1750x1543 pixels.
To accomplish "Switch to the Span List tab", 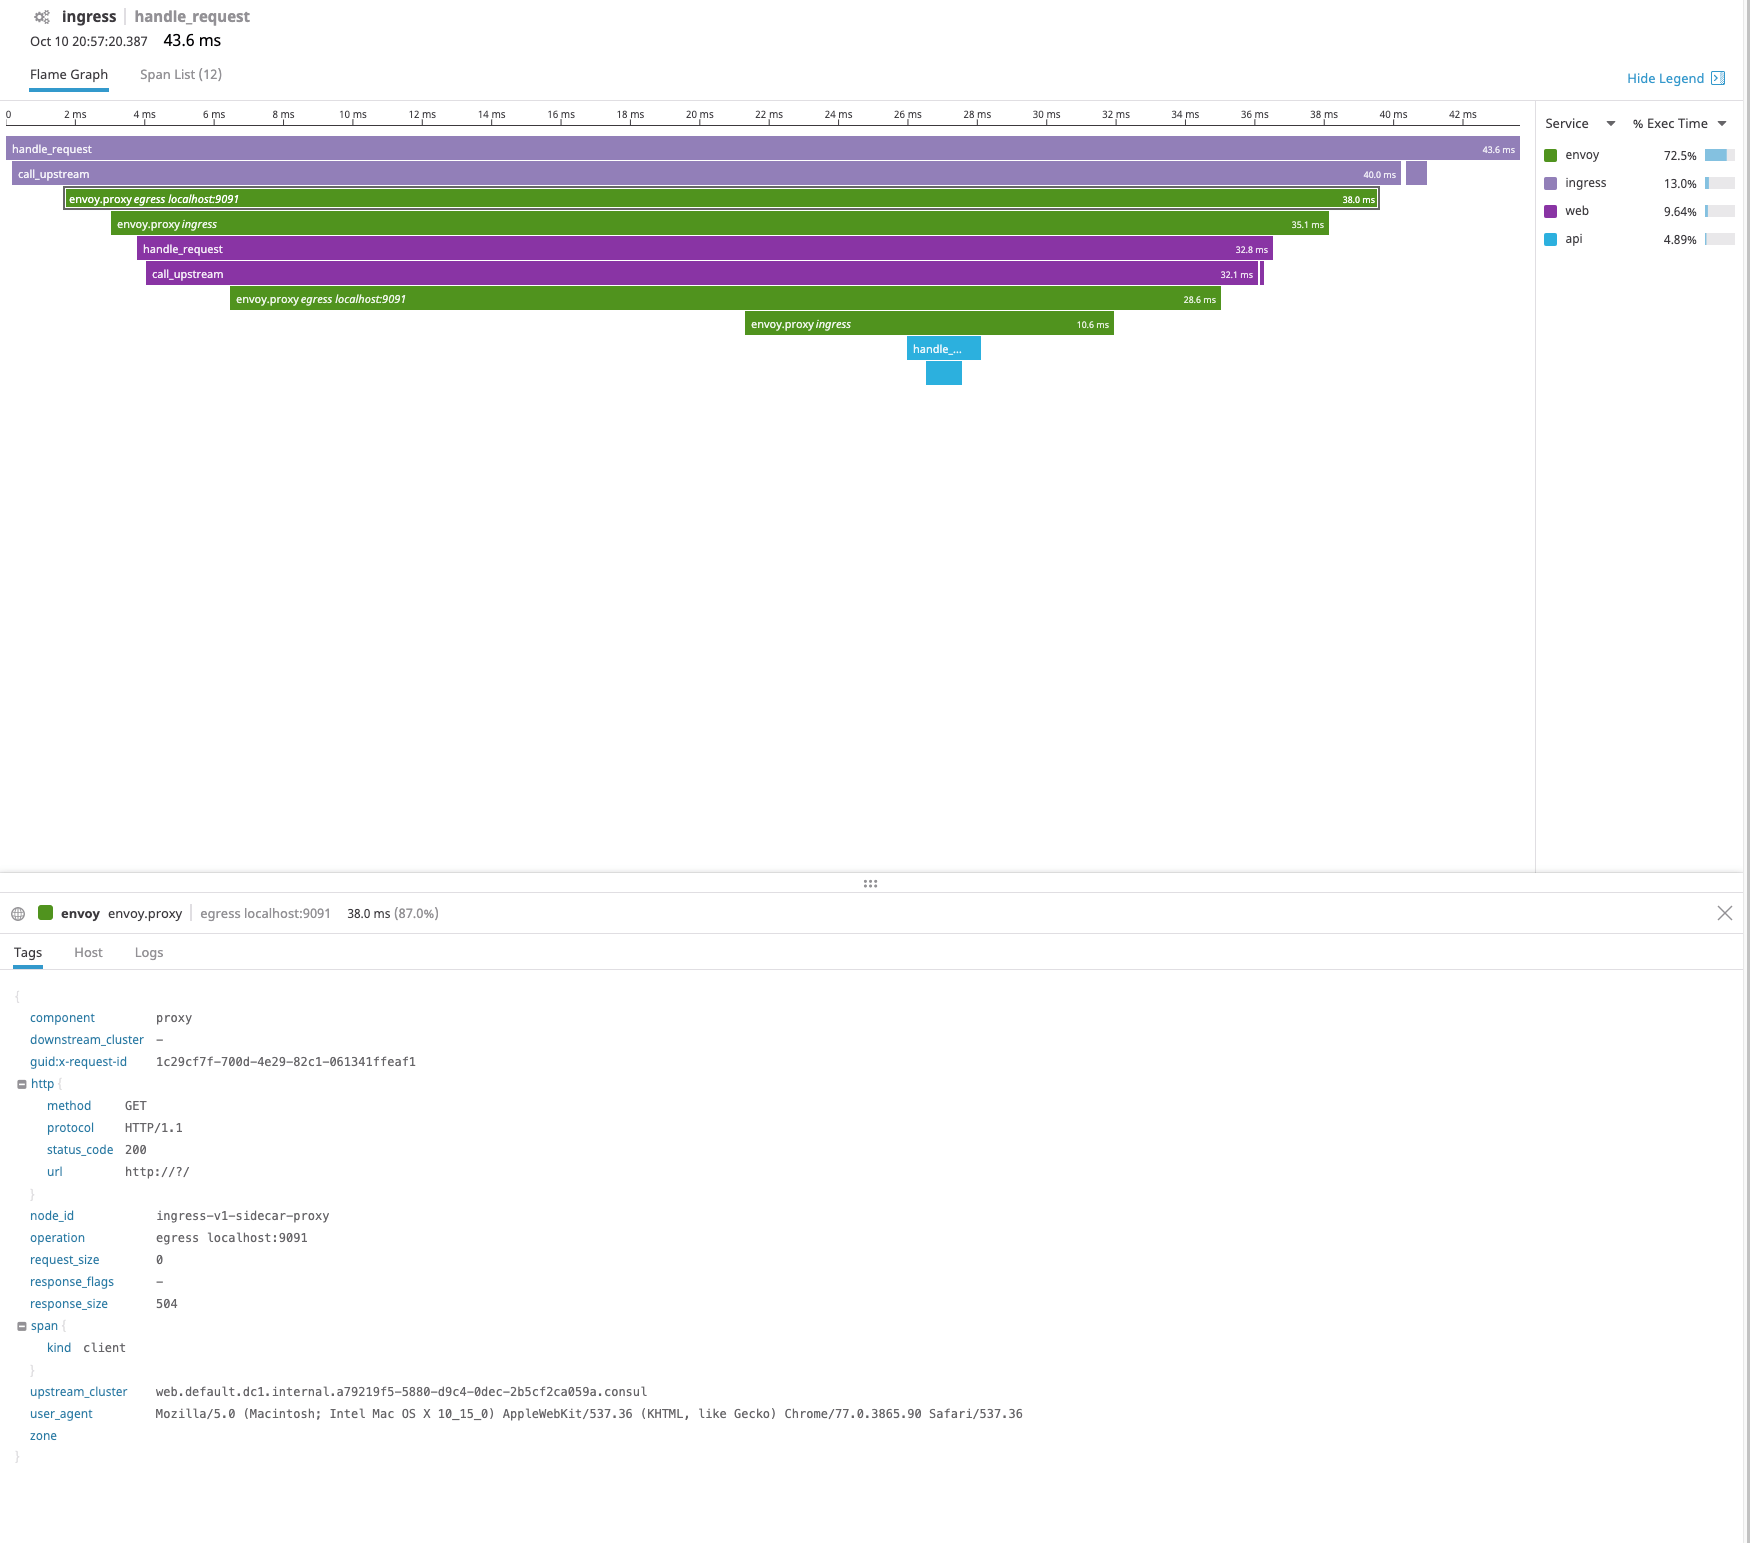I will coord(181,74).
